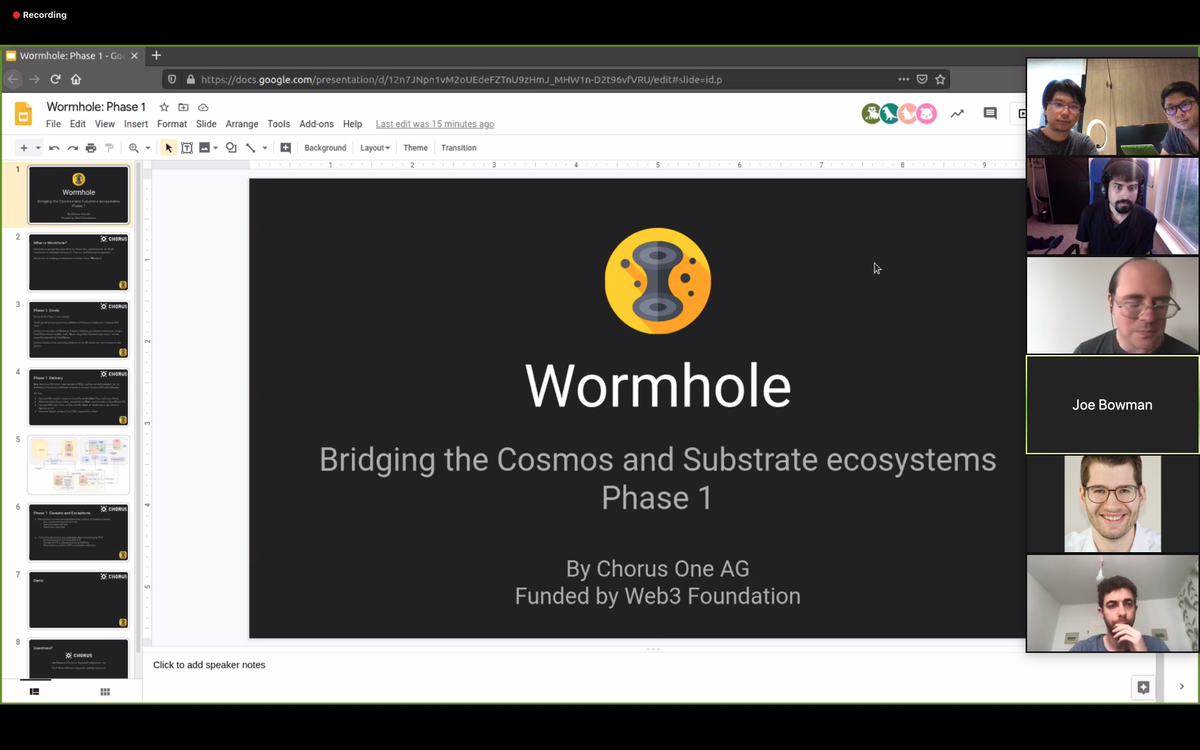
Task: Open the zoom level dropdown arrow
Action: 148,148
